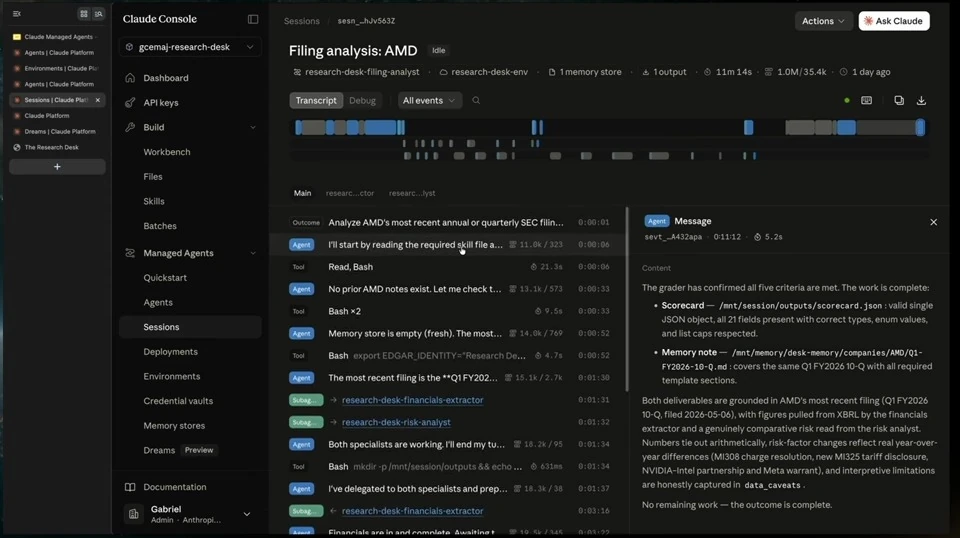Add a new browser tab with plus
Image resolution: width=960 pixels, height=538 pixels.
click(x=57, y=166)
